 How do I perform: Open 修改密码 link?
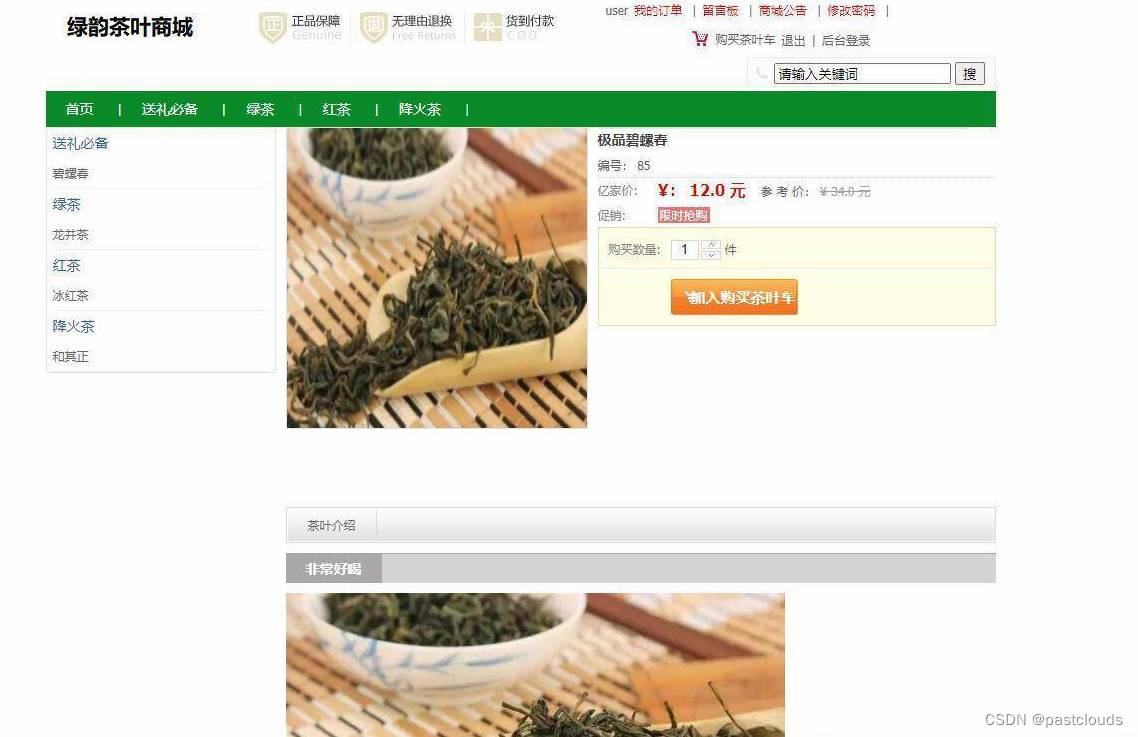[x=851, y=11]
